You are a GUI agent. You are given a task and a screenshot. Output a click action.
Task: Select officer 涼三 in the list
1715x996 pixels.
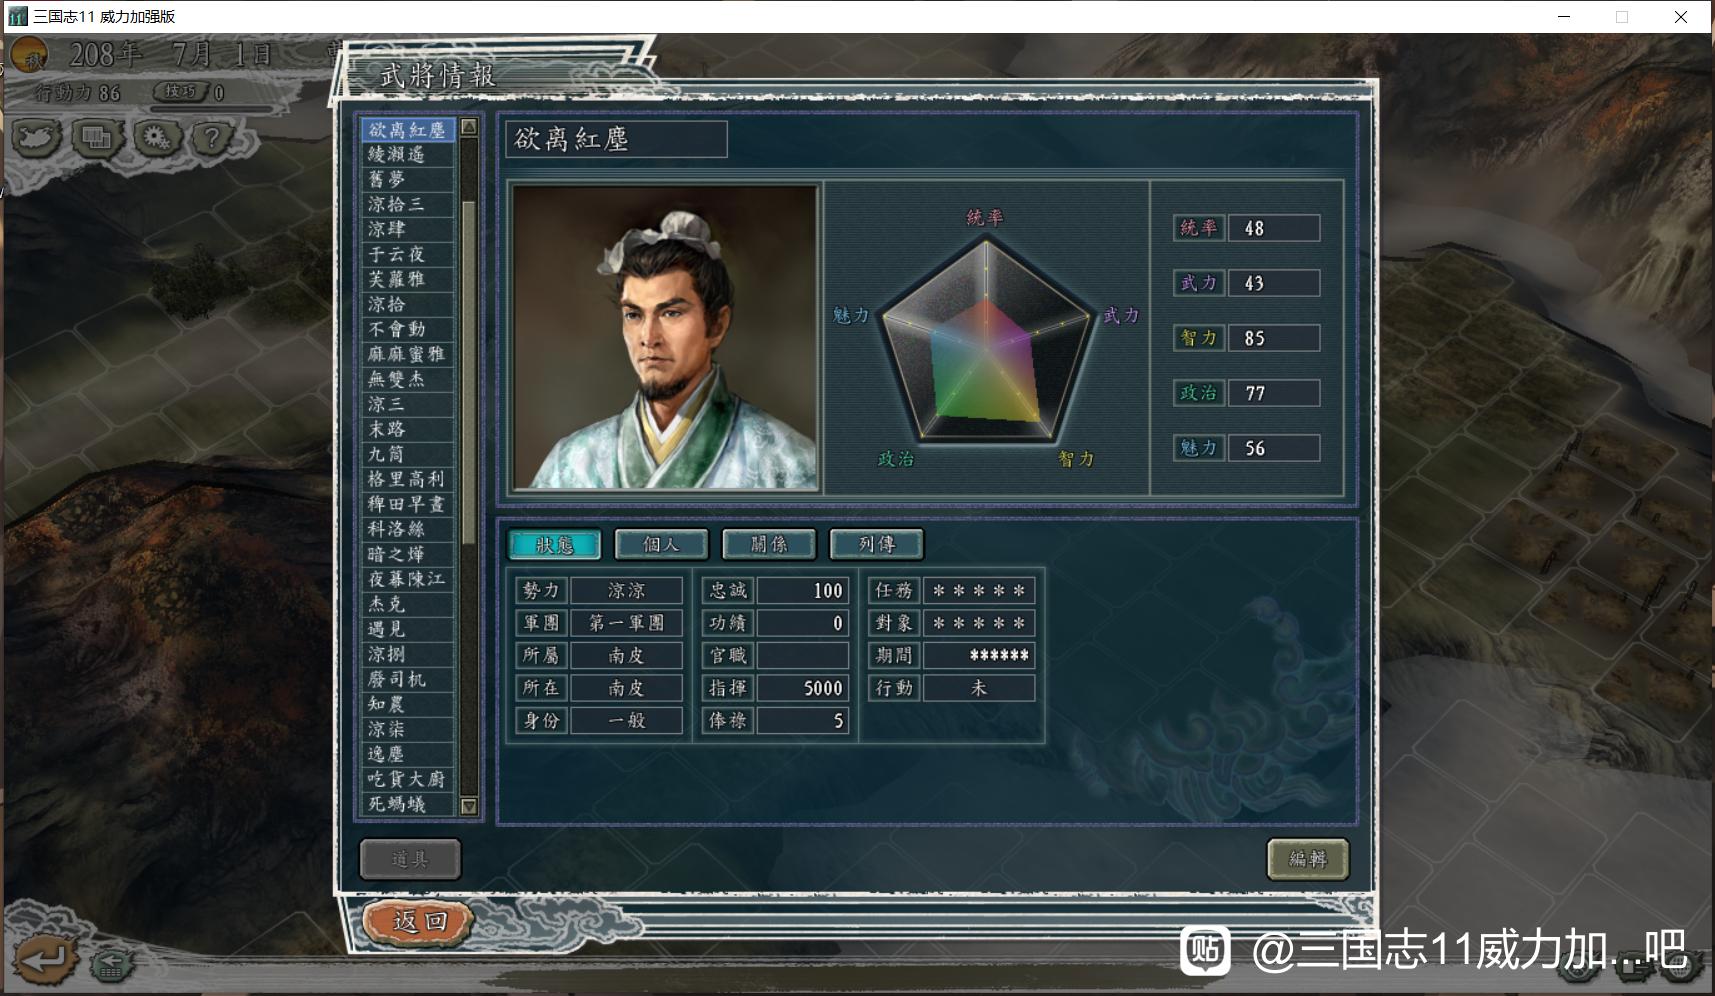tap(408, 405)
